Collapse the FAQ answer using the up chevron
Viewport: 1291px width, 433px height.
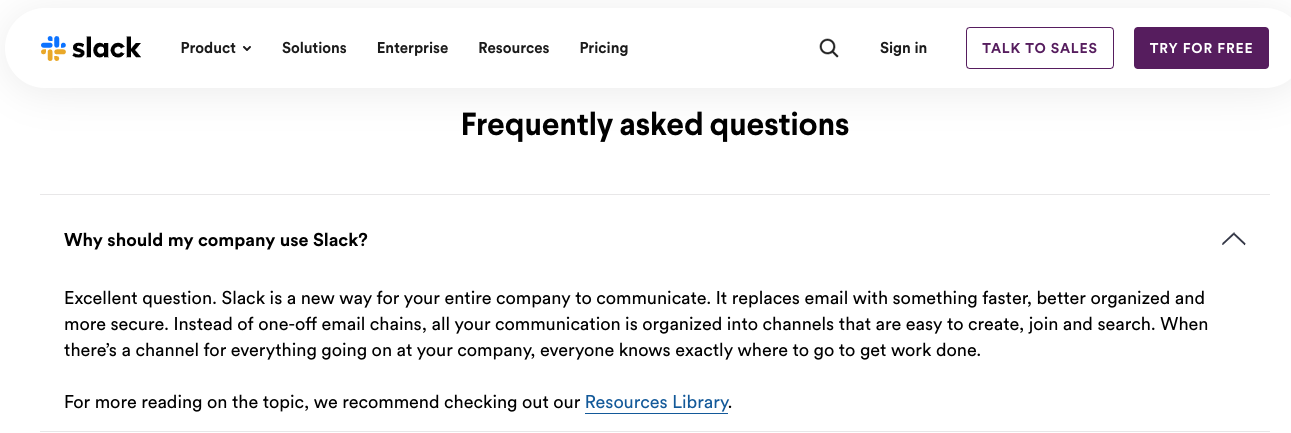point(1233,240)
